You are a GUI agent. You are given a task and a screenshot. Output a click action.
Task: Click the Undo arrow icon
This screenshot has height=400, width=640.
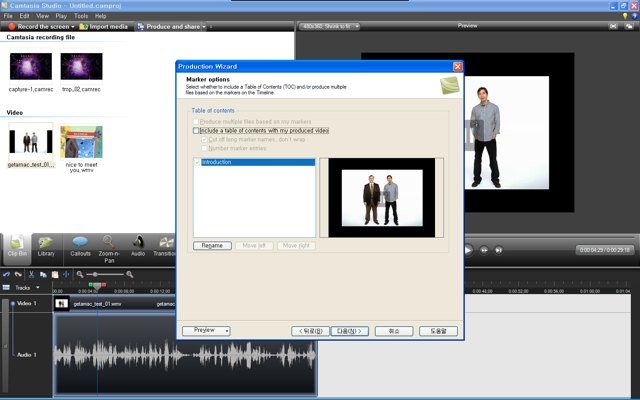click(6, 274)
